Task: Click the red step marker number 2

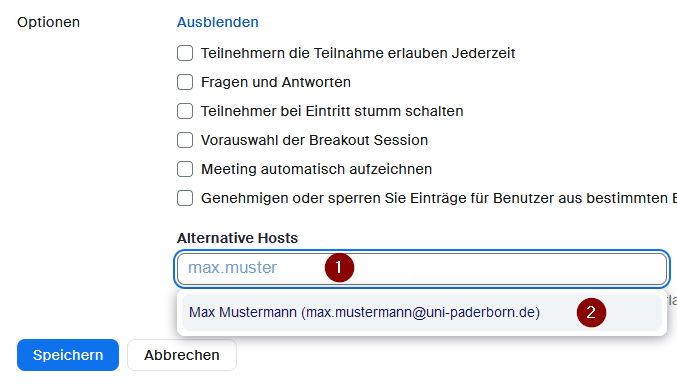Action: point(591,313)
